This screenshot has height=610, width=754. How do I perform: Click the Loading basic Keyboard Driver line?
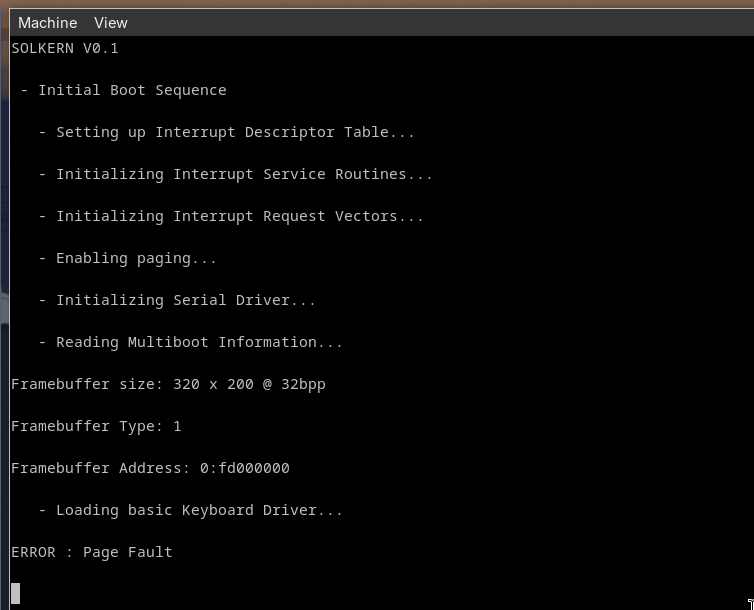pos(190,510)
